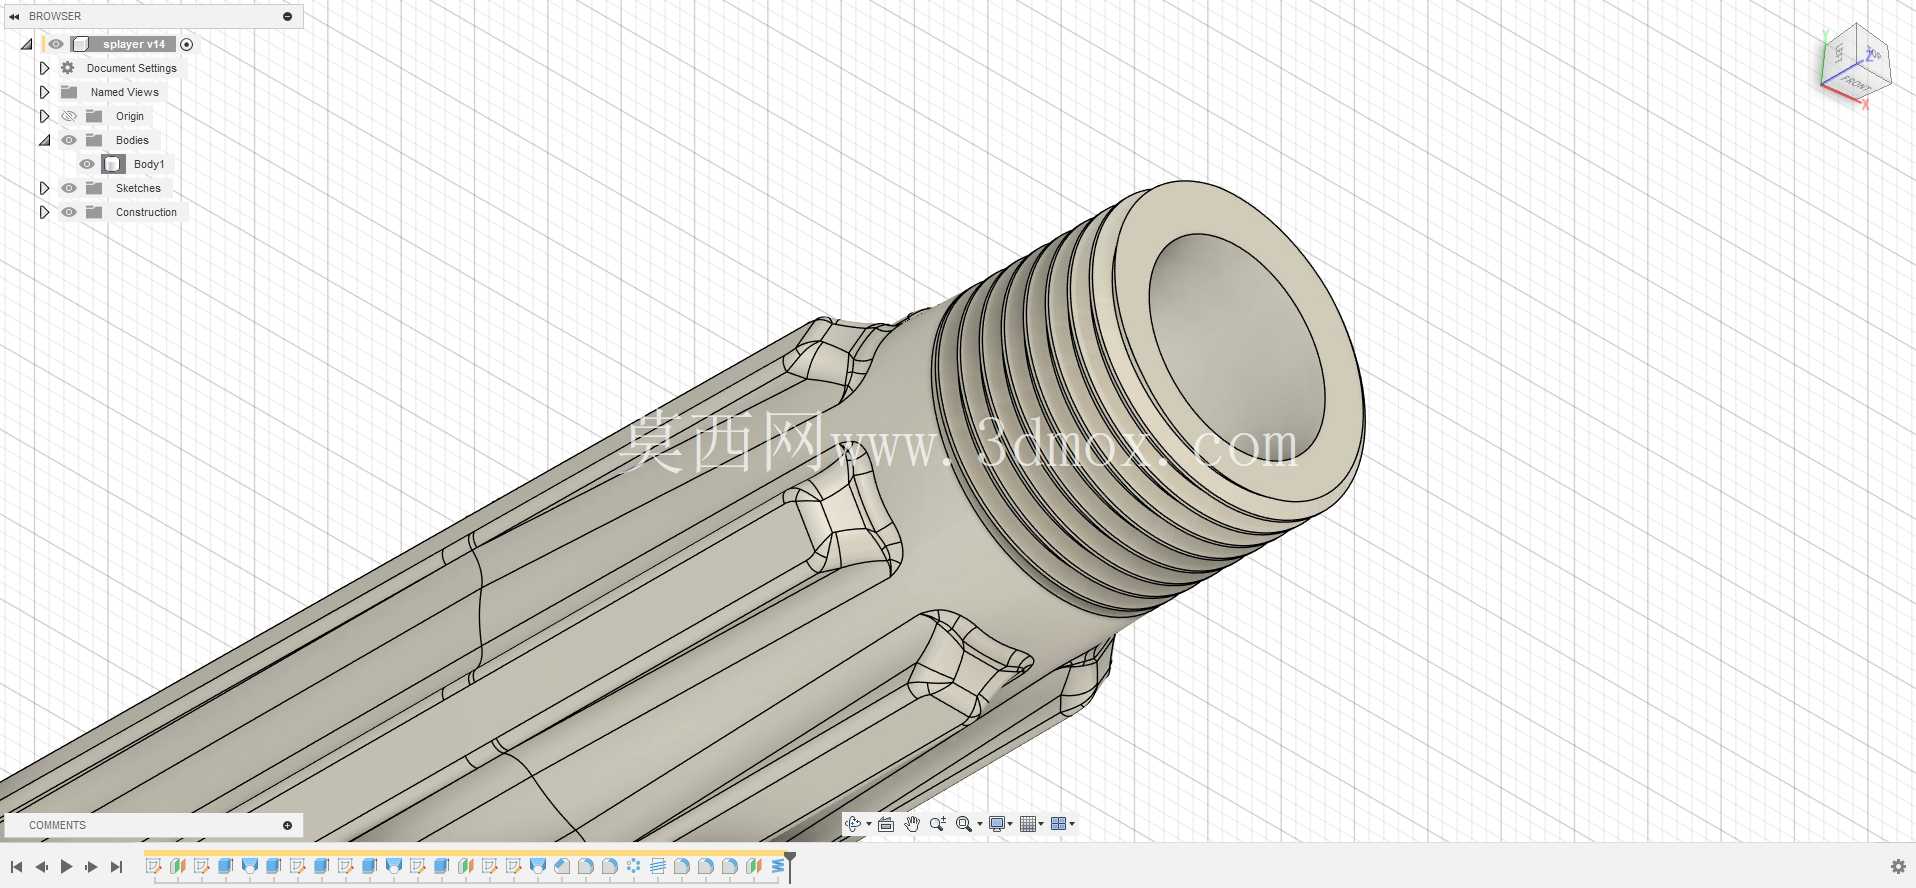Click the Origin folder icon

[x=94, y=116]
